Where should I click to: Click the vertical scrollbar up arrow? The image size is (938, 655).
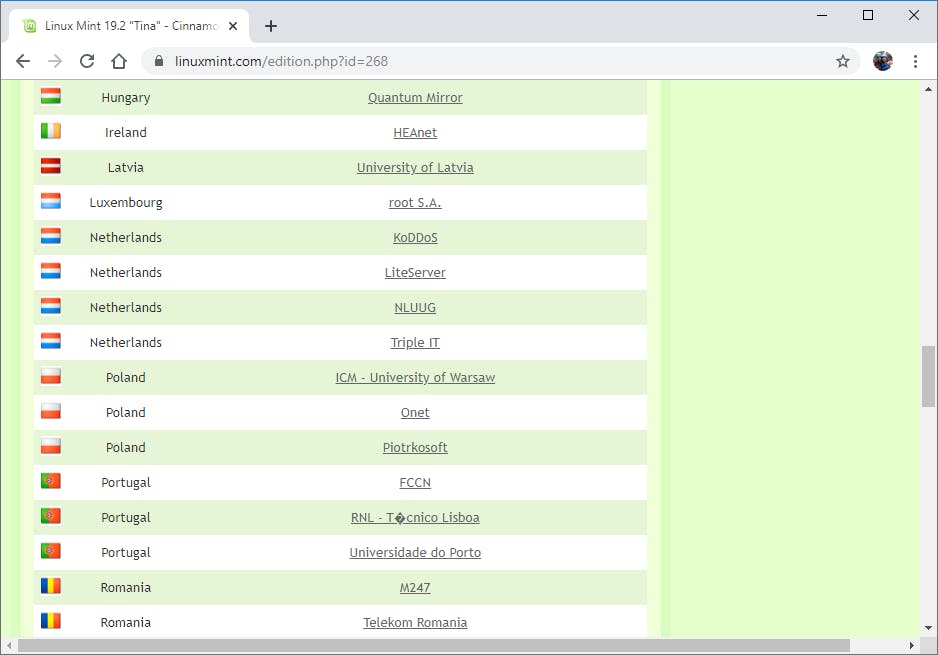click(928, 89)
